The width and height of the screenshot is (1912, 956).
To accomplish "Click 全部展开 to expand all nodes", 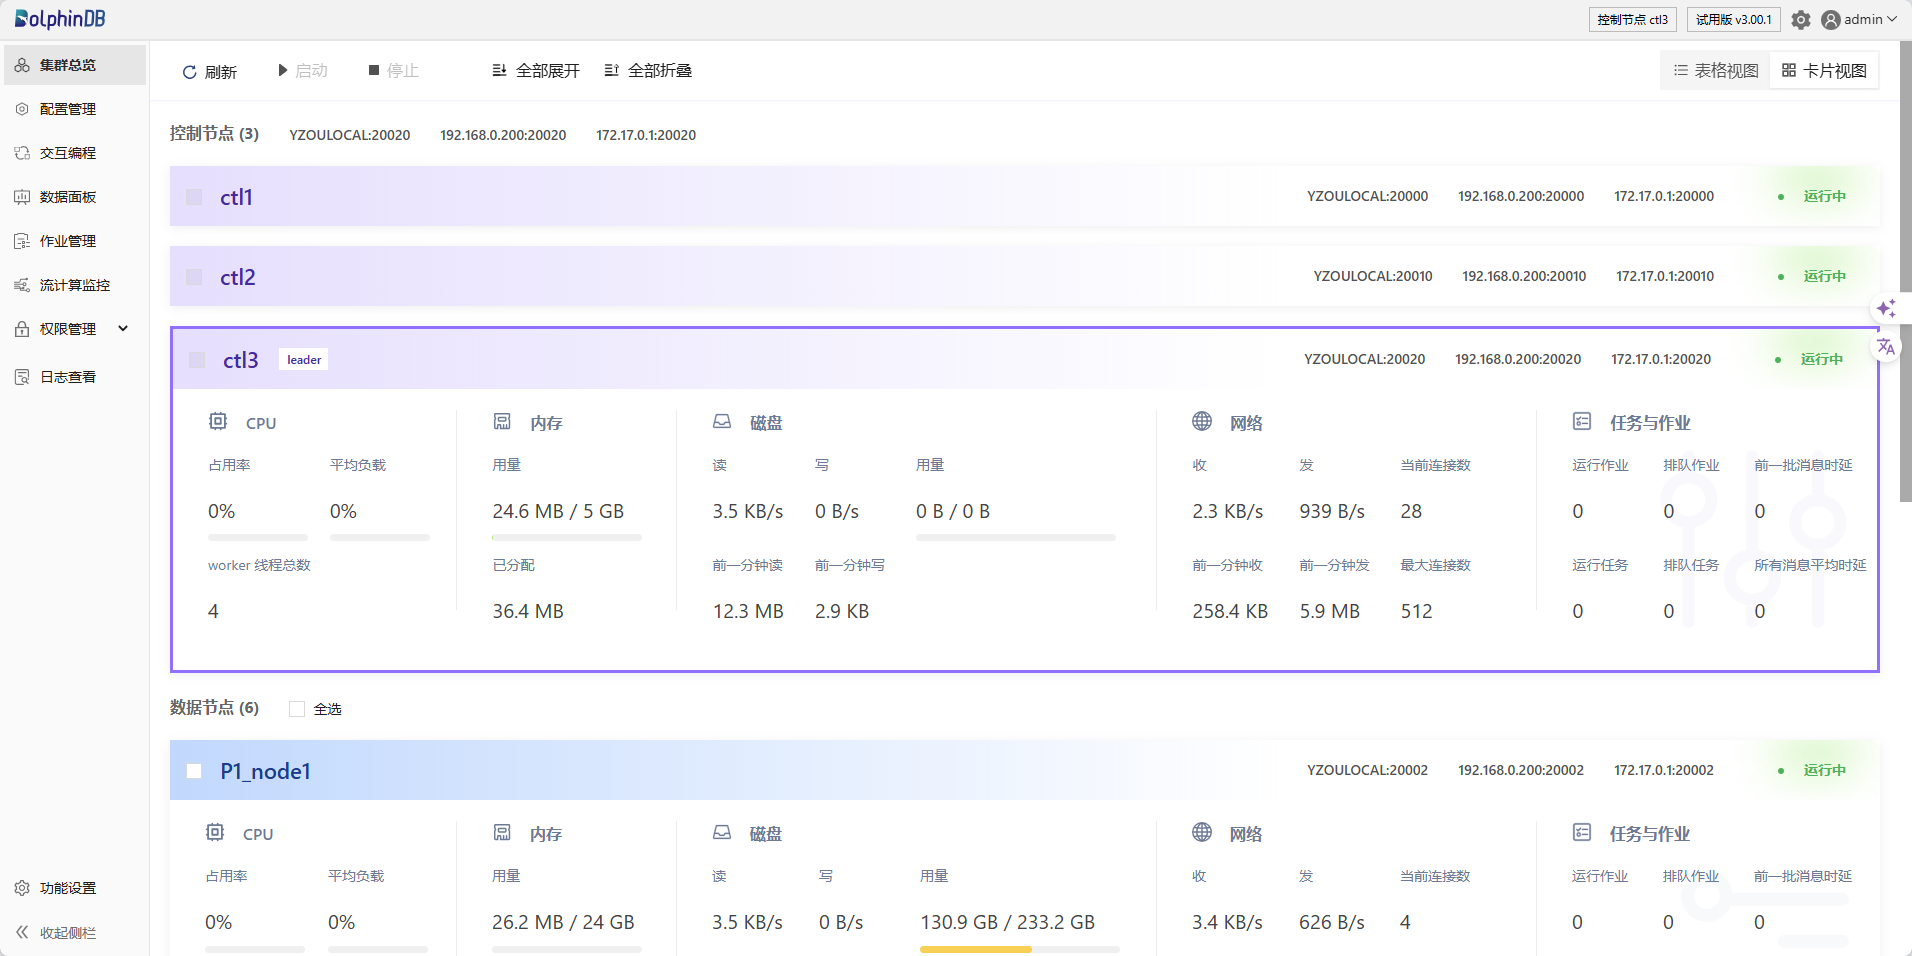I will [536, 71].
